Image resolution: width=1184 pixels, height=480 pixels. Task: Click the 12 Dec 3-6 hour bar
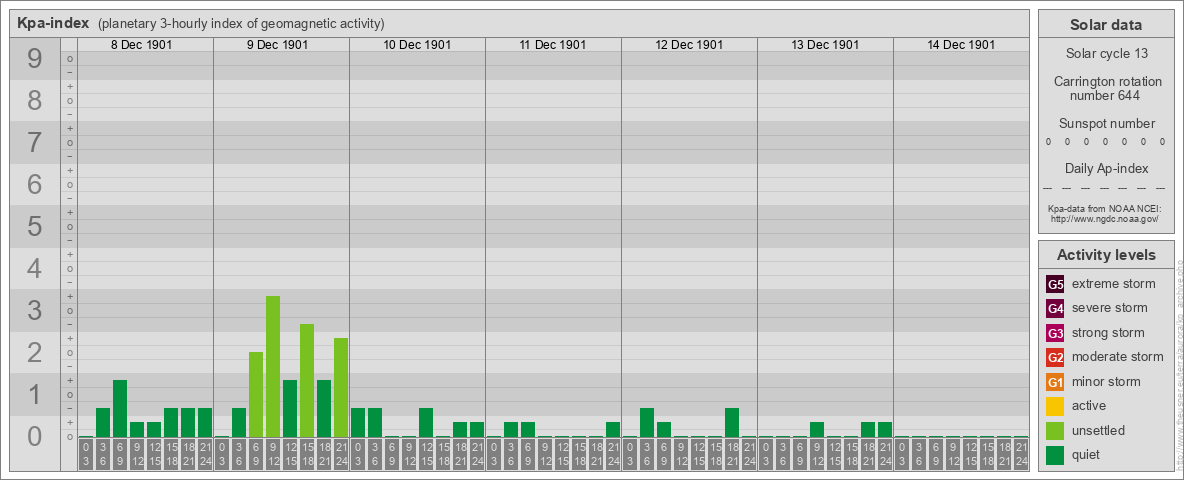click(x=646, y=422)
